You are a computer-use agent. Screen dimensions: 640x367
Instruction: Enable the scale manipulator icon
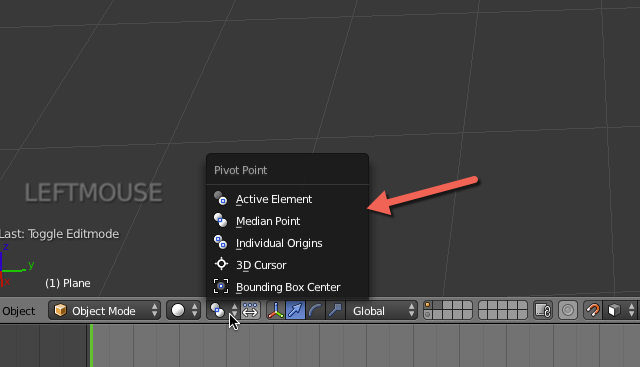point(335,311)
